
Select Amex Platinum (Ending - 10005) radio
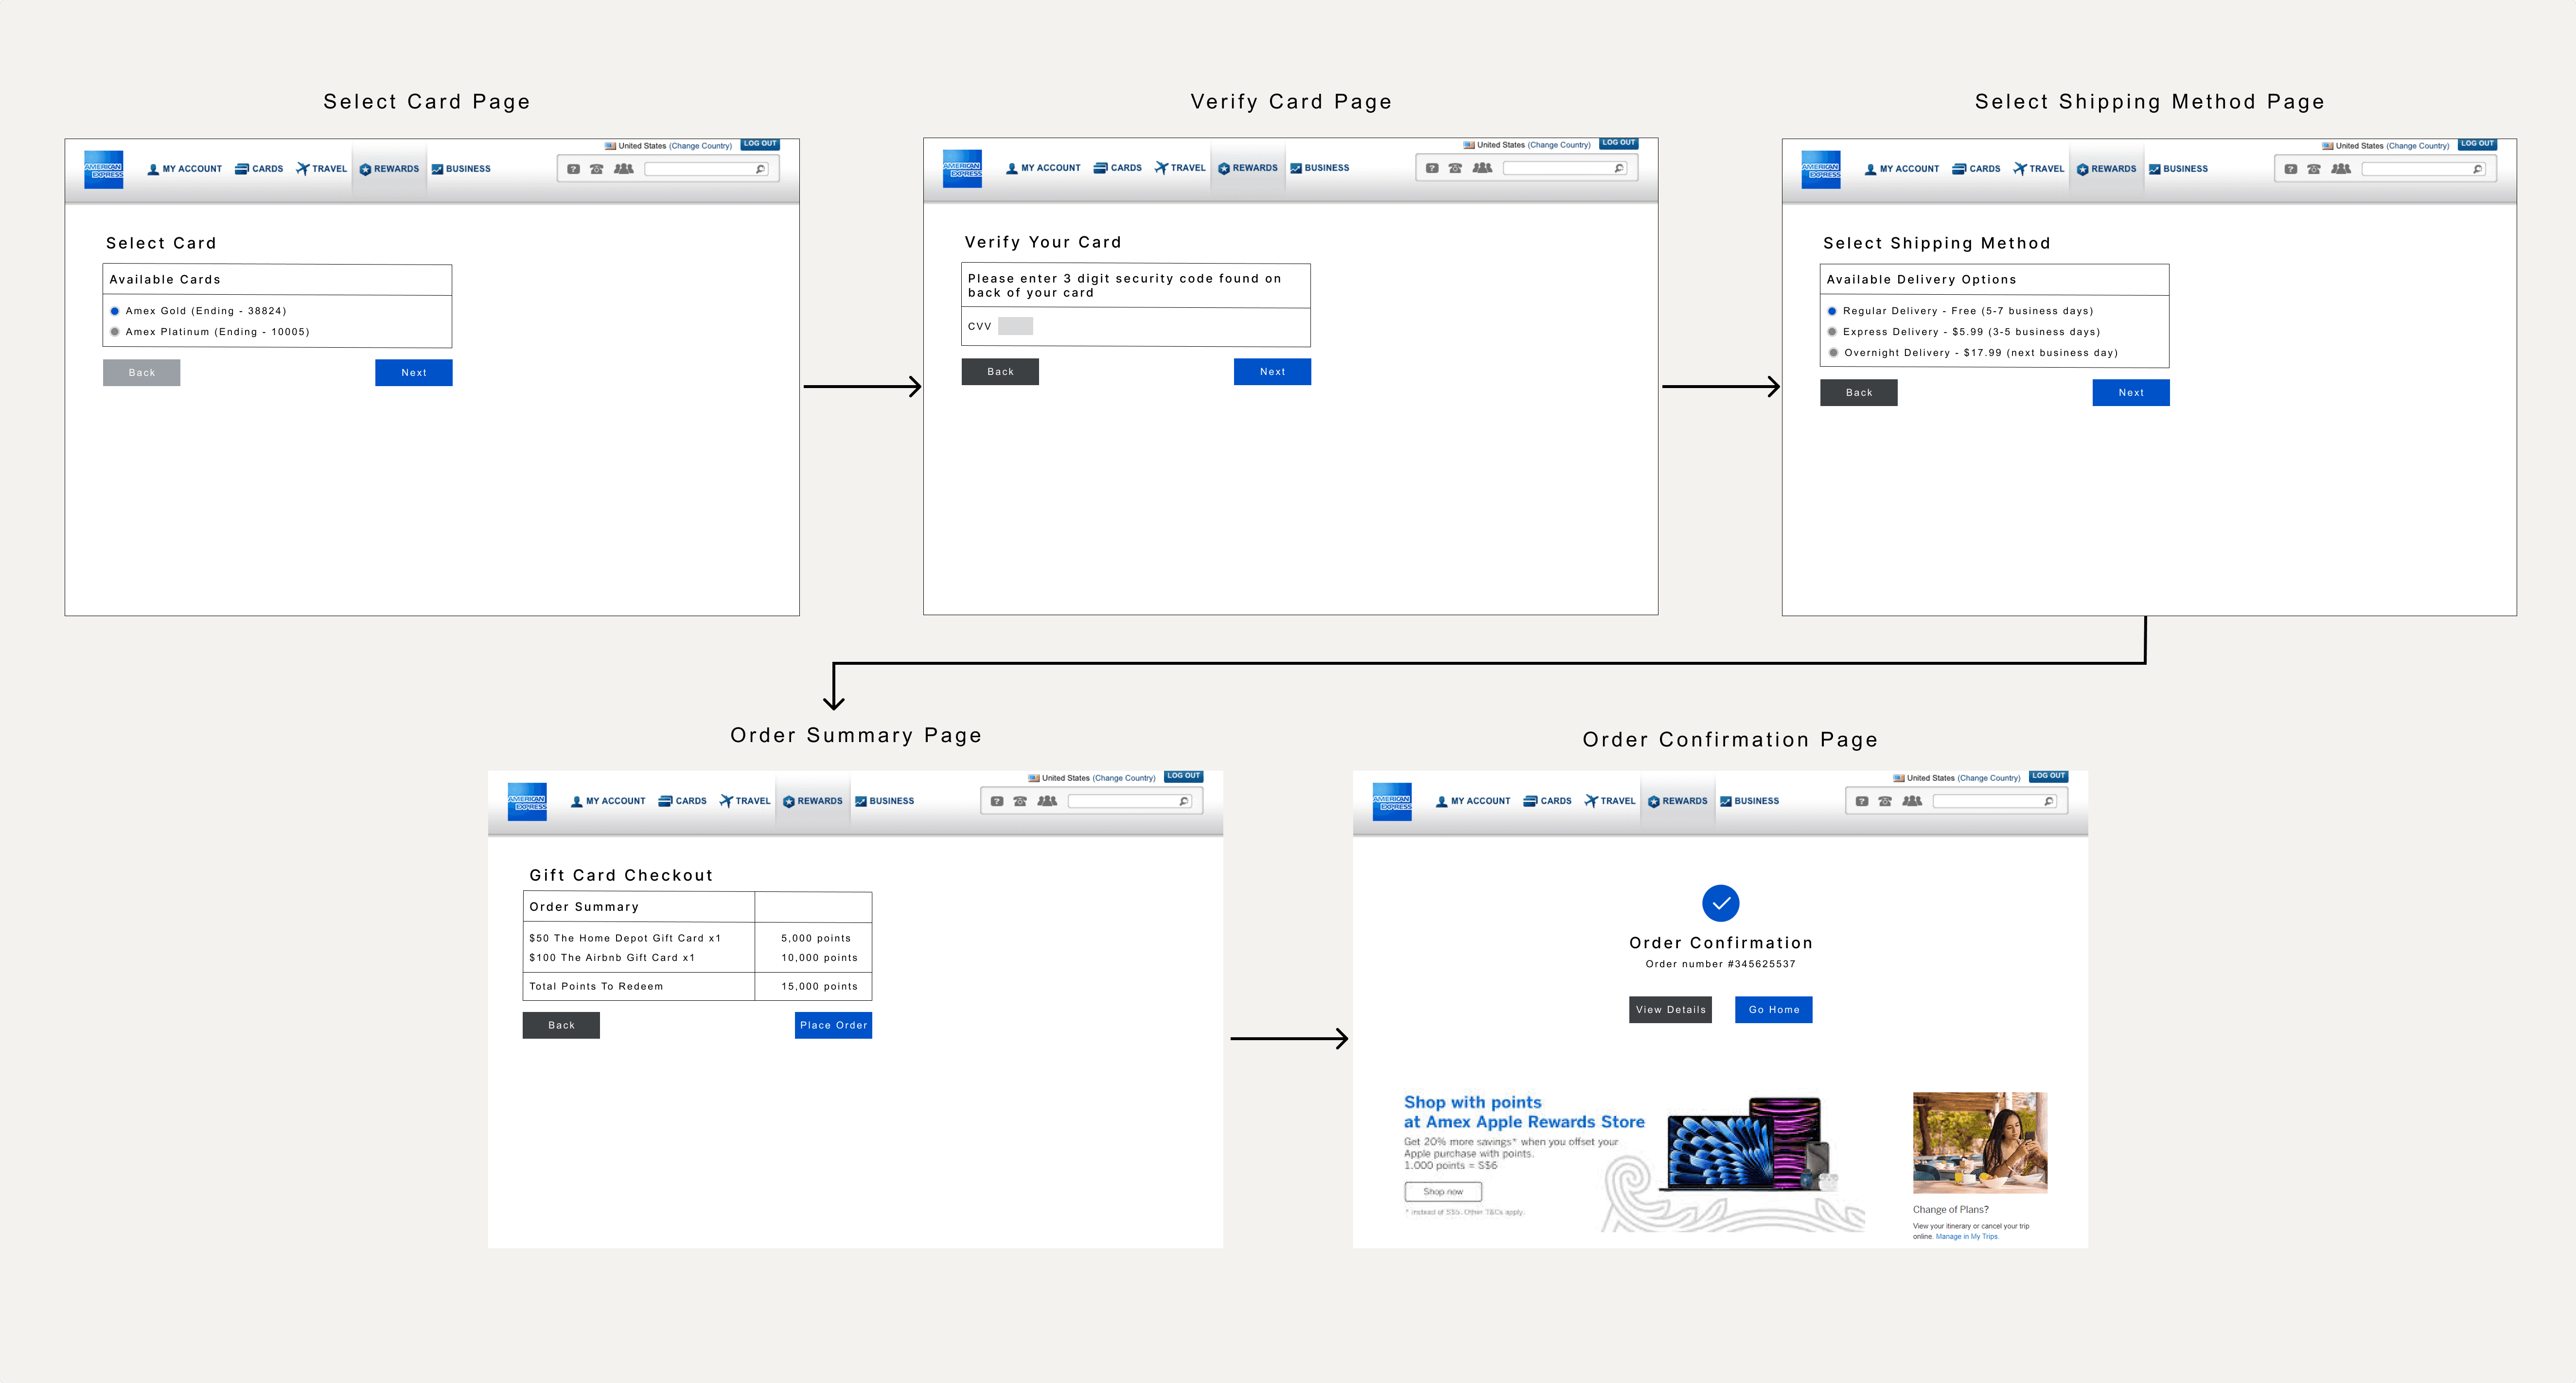tap(115, 332)
